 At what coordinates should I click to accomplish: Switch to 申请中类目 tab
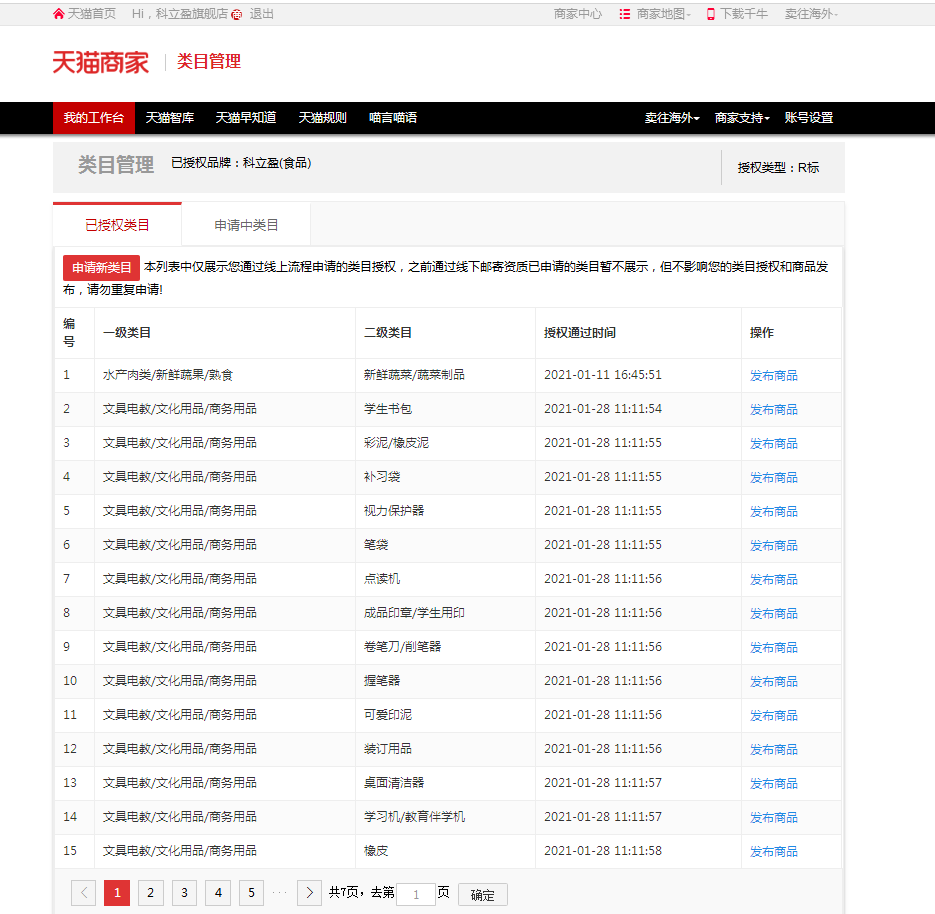point(246,225)
